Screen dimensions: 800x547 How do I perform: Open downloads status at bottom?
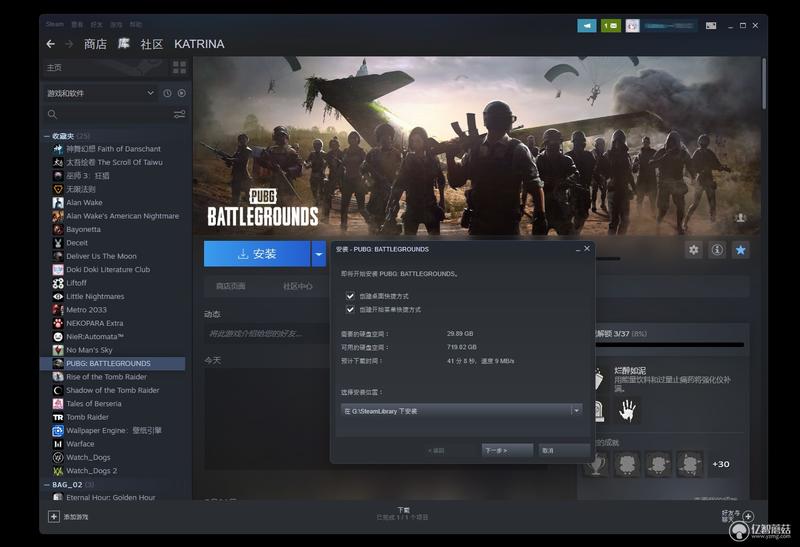[403, 513]
